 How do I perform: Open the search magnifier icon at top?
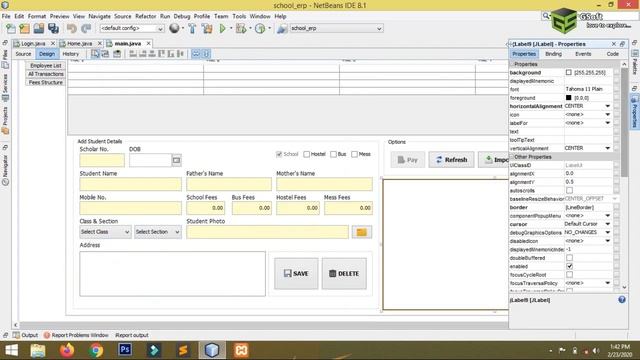pos(546,16)
